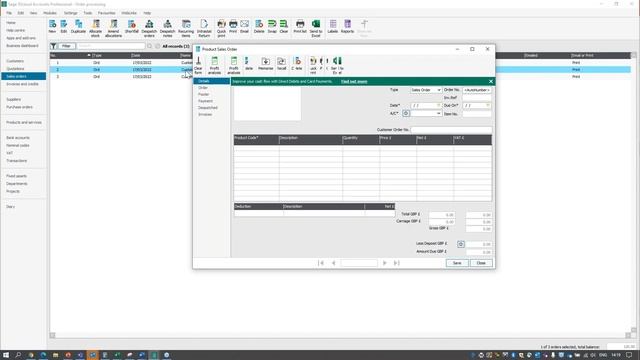Screen dimensions: 640x360
Task: Click the New order toolbar icon
Action: click(x=52, y=27)
